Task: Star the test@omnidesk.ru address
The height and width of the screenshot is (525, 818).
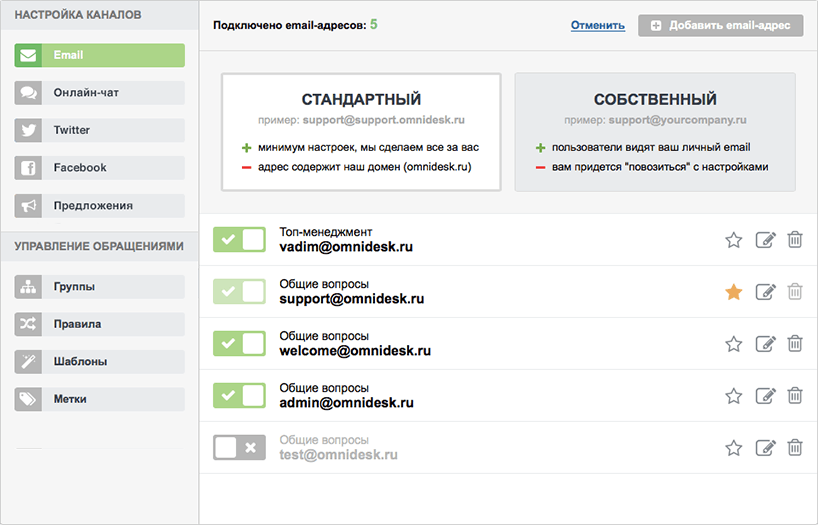Action: click(733, 448)
